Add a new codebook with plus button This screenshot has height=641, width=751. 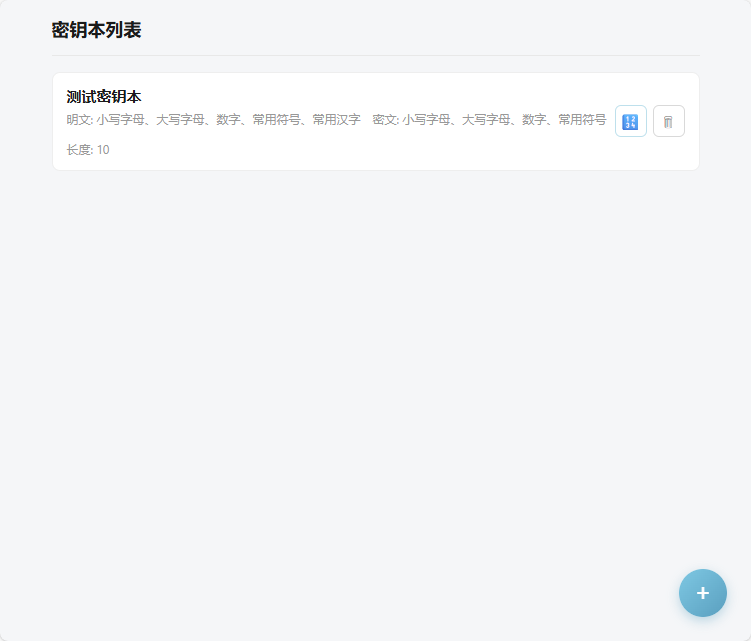point(703,593)
